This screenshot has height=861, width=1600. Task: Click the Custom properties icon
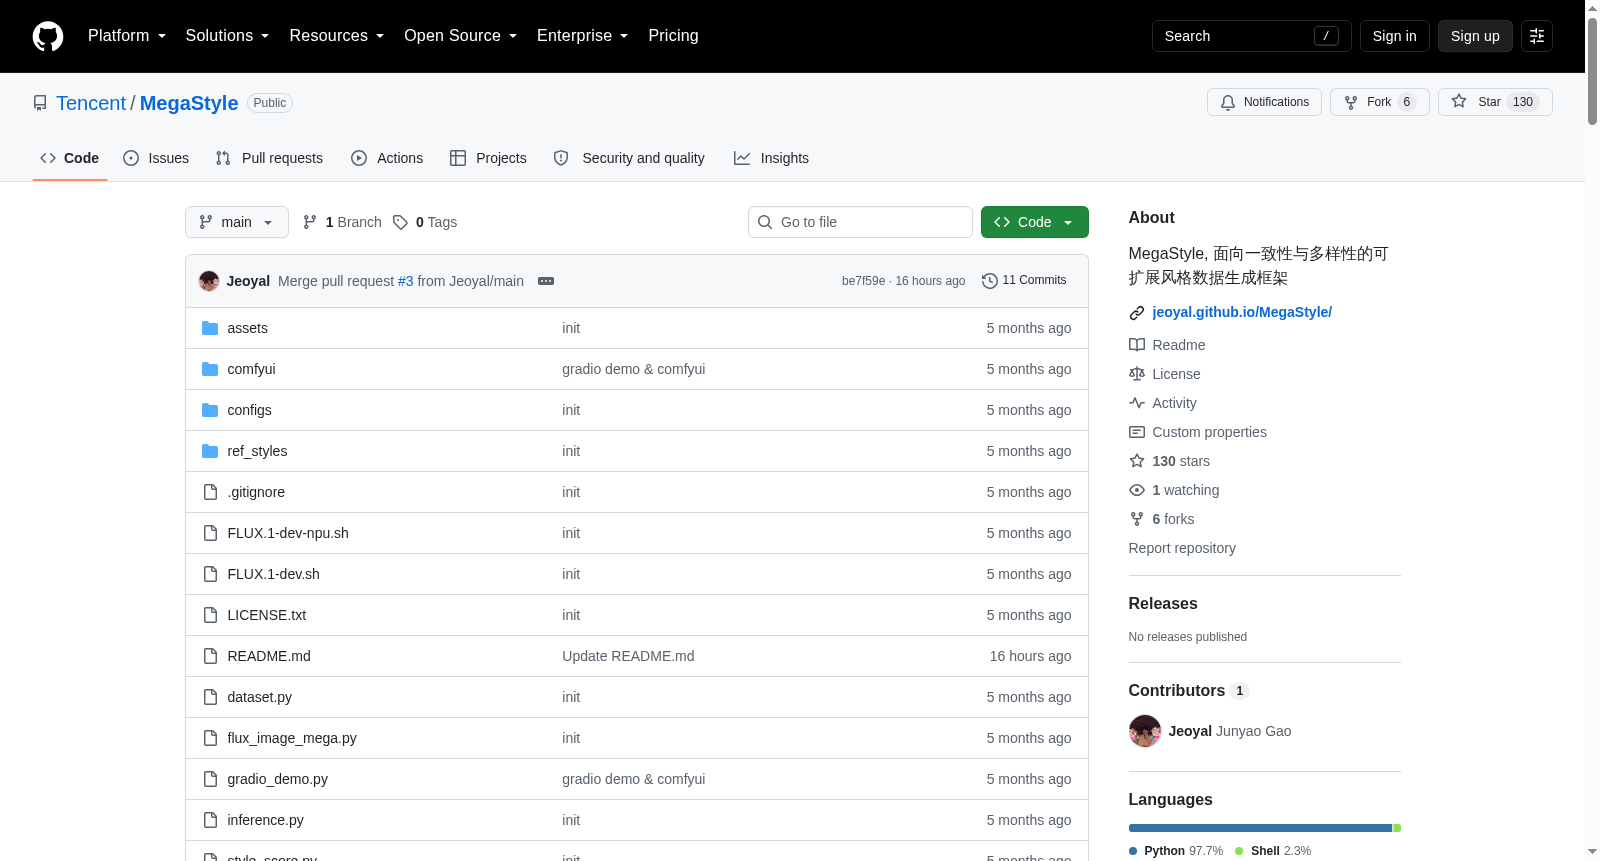1137,432
